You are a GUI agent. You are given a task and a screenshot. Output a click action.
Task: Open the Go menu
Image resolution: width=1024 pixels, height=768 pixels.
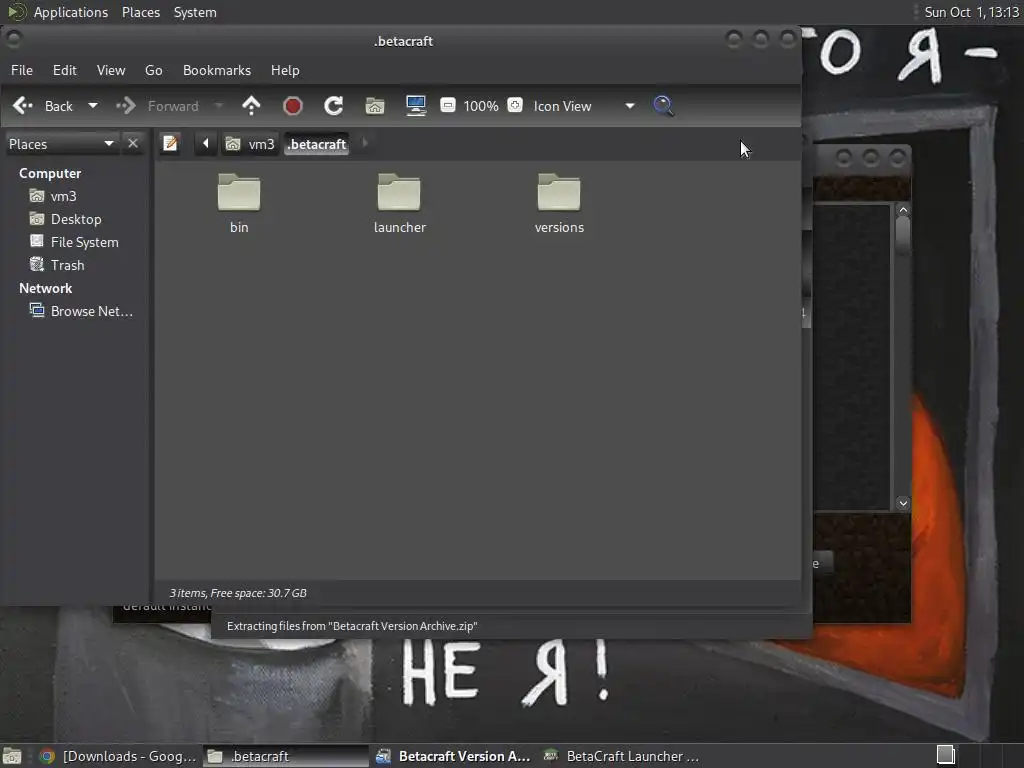(153, 70)
